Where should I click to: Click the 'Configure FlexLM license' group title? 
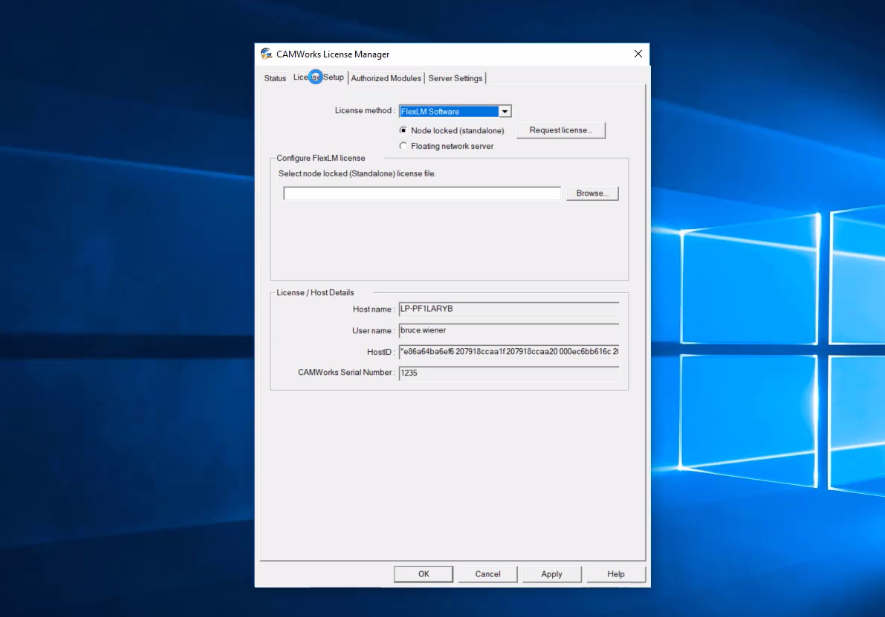tap(321, 158)
